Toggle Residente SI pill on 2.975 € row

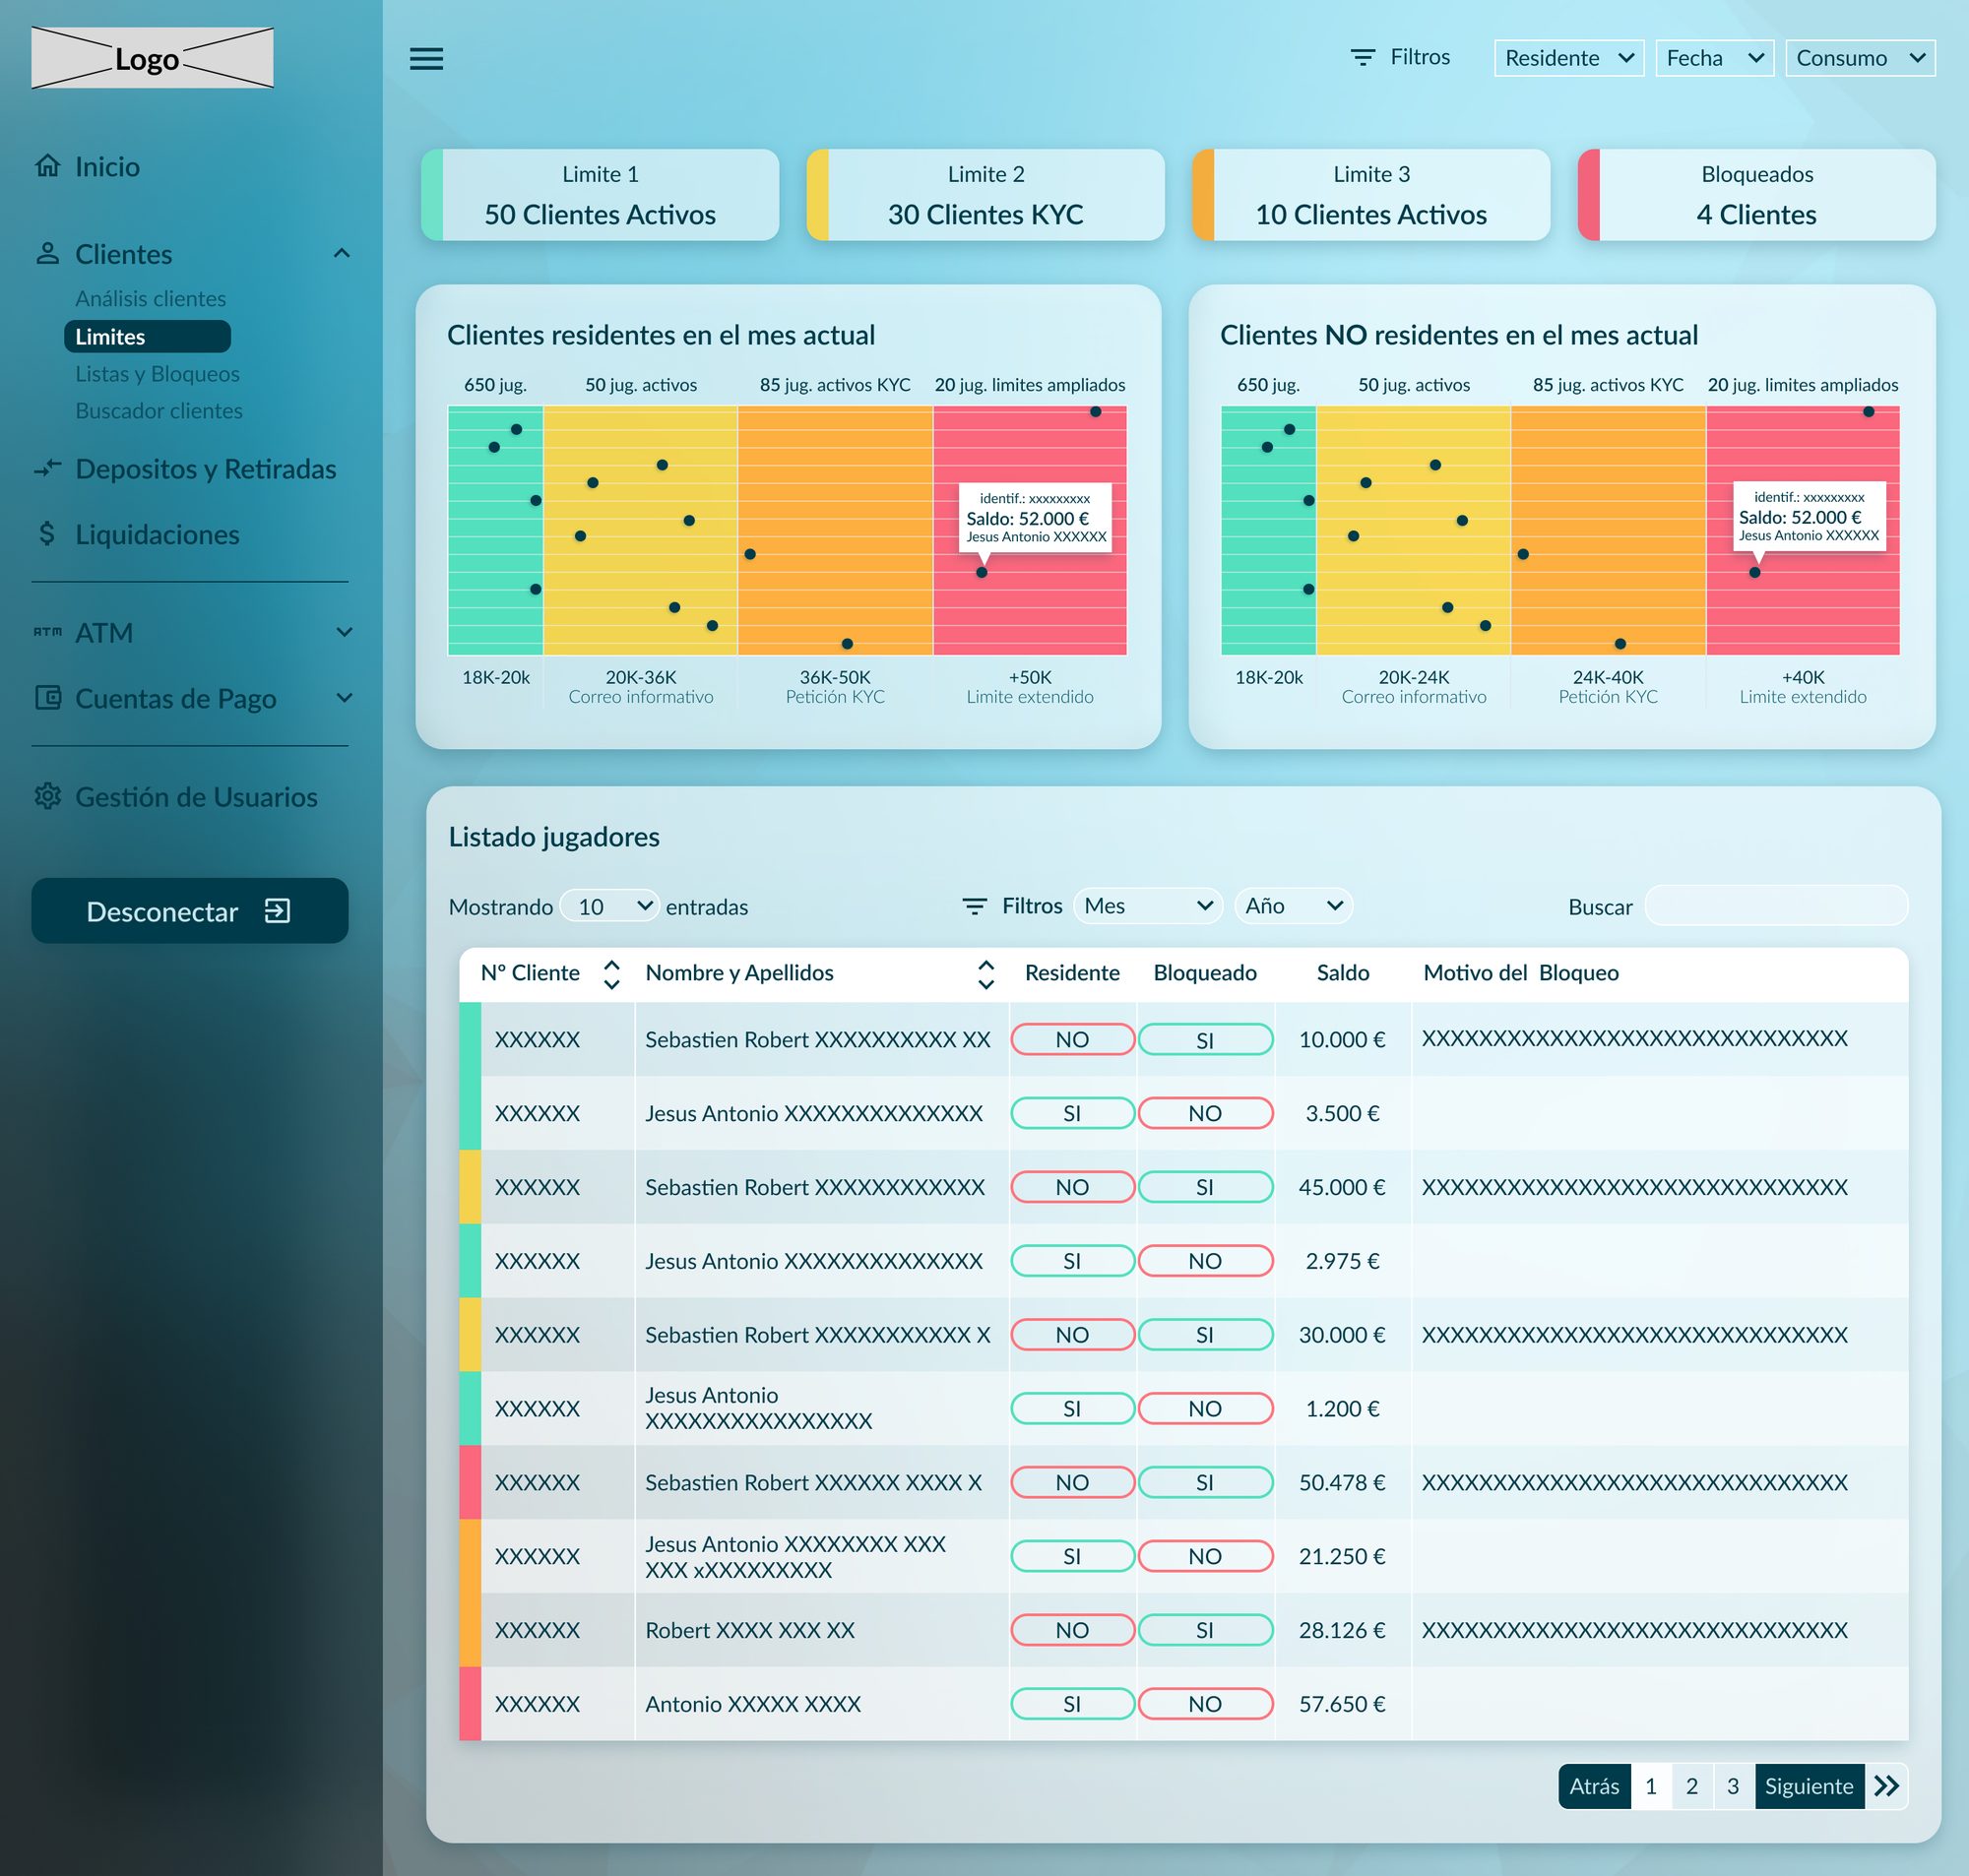click(x=1072, y=1261)
